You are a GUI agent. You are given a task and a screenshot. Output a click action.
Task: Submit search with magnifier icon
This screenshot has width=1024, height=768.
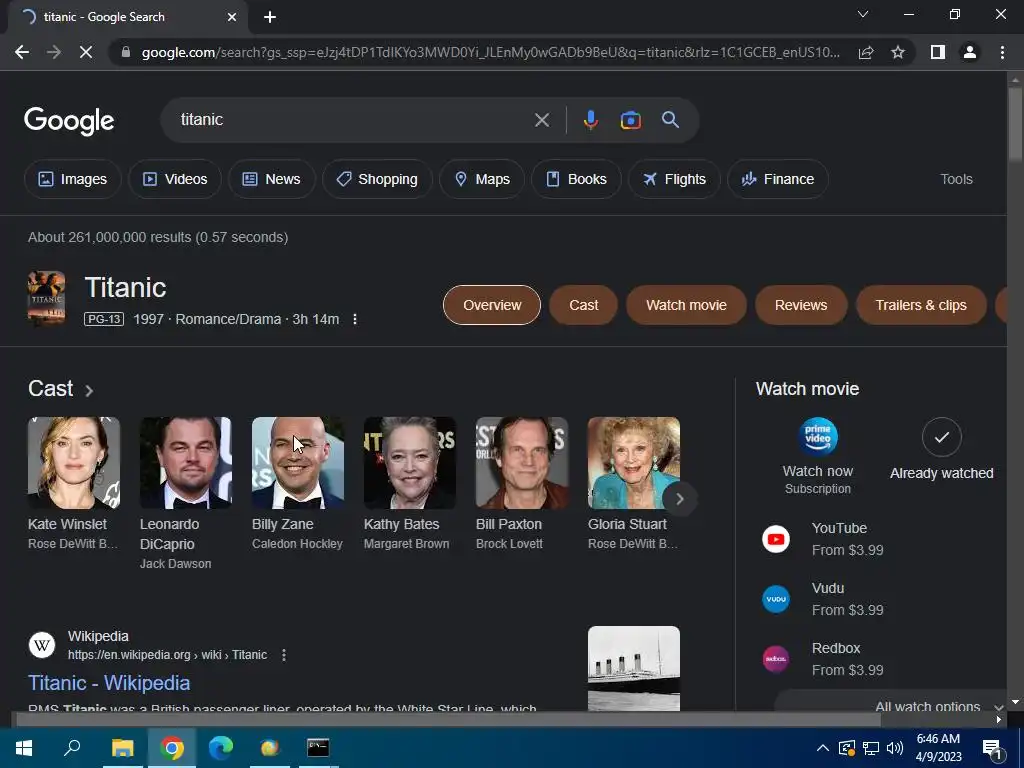[x=670, y=120]
